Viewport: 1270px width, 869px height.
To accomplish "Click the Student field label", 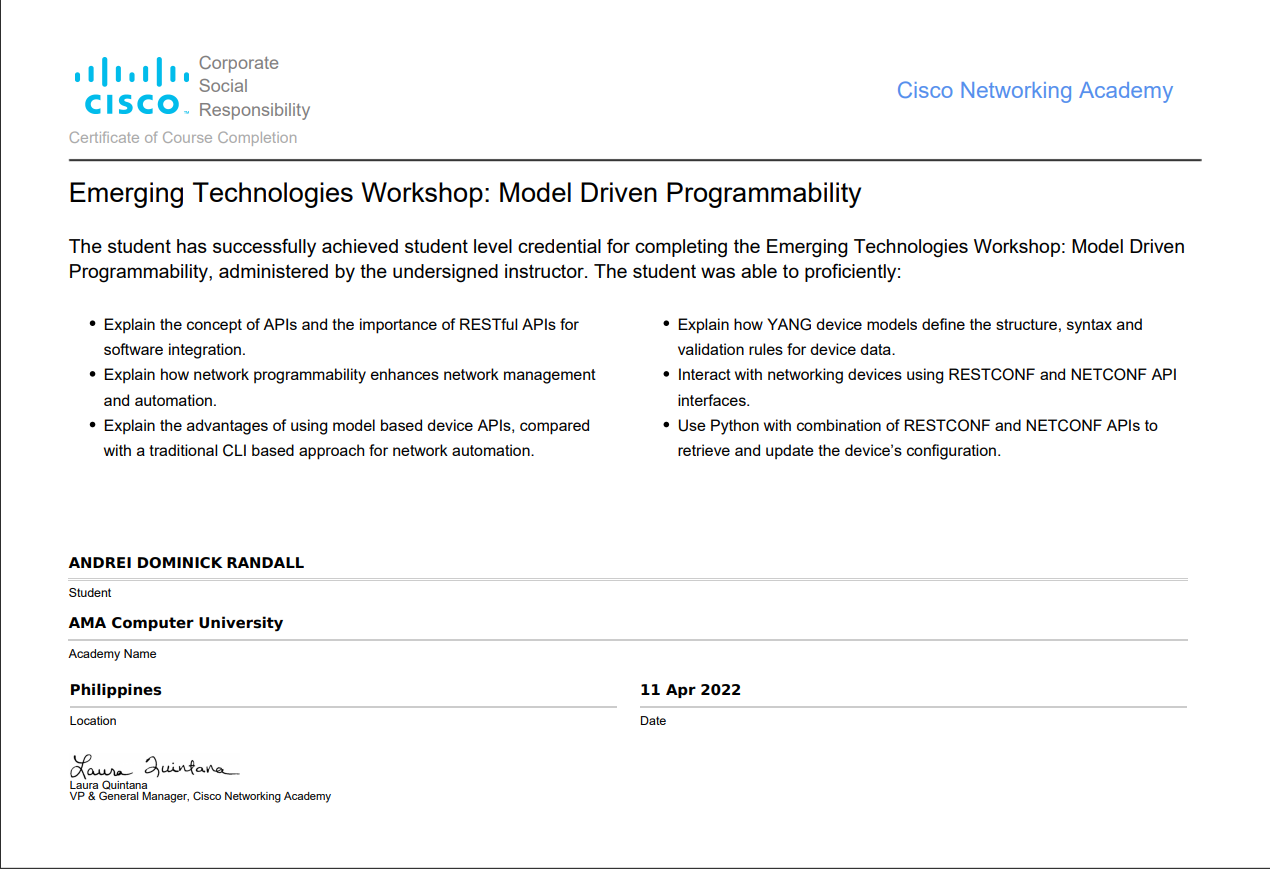I will [x=90, y=593].
